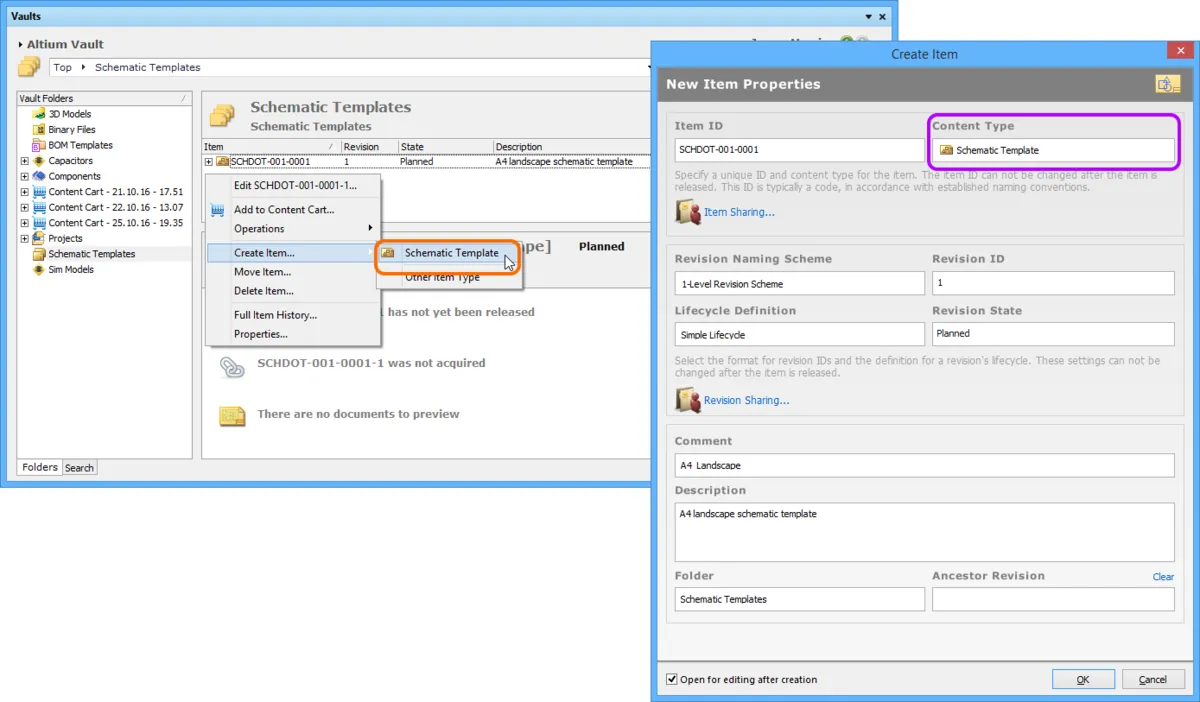Switch to the Folders tab
The height and width of the screenshot is (702, 1200).
click(40, 467)
